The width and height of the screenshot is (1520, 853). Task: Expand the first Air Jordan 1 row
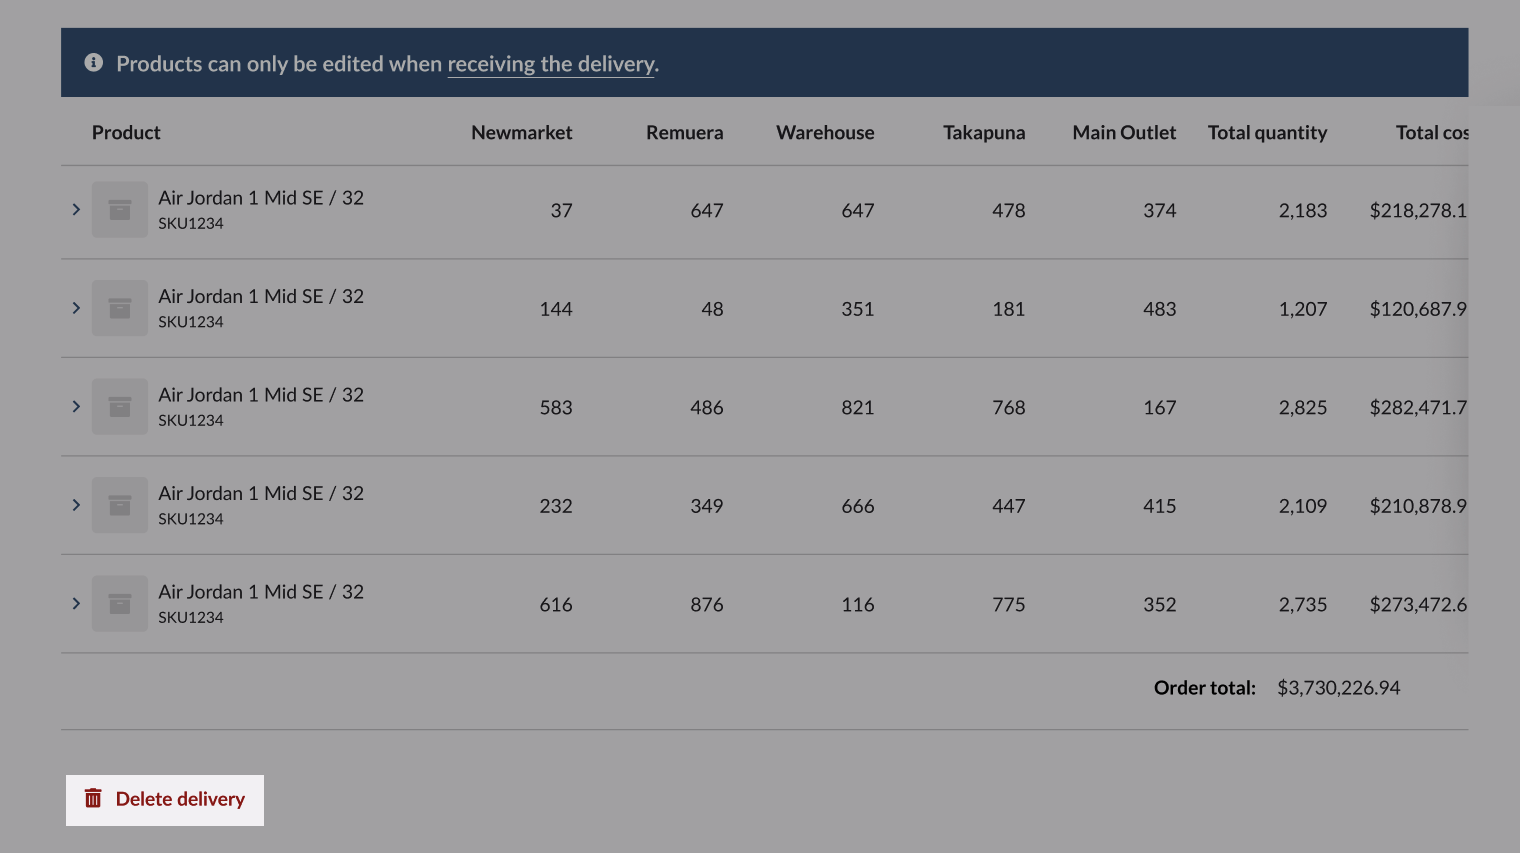tap(76, 209)
